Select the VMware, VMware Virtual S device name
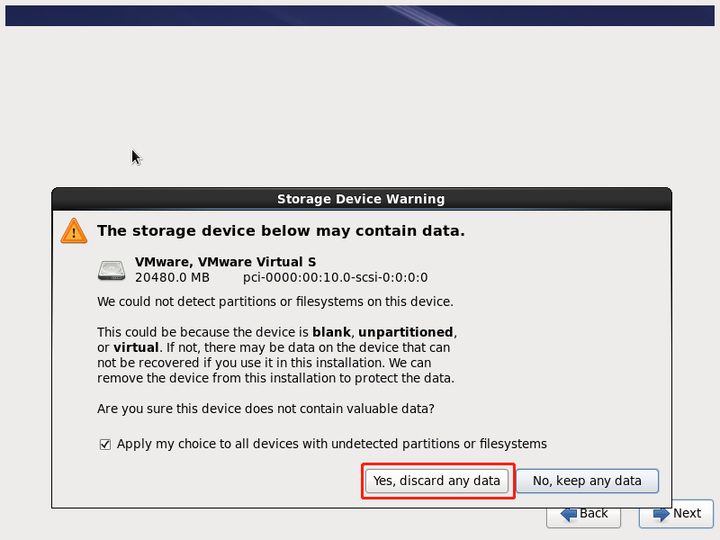Image resolution: width=720 pixels, height=540 pixels. click(x=225, y=262)
